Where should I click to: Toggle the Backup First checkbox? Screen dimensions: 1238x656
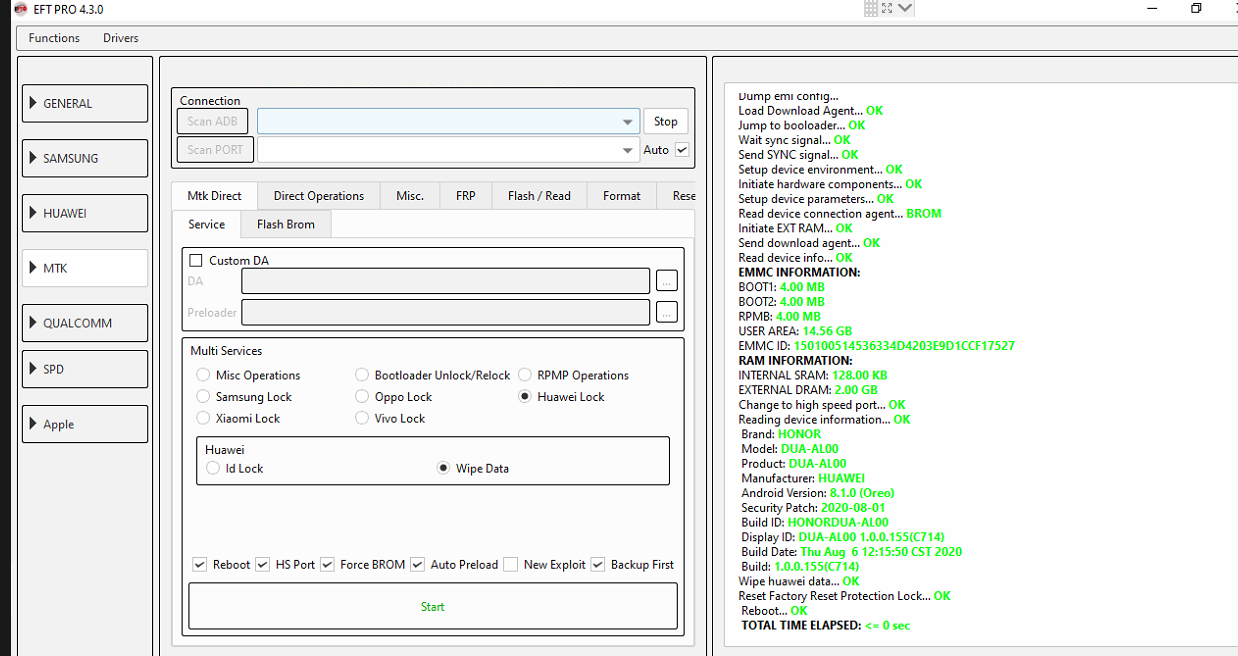(598, 565)
